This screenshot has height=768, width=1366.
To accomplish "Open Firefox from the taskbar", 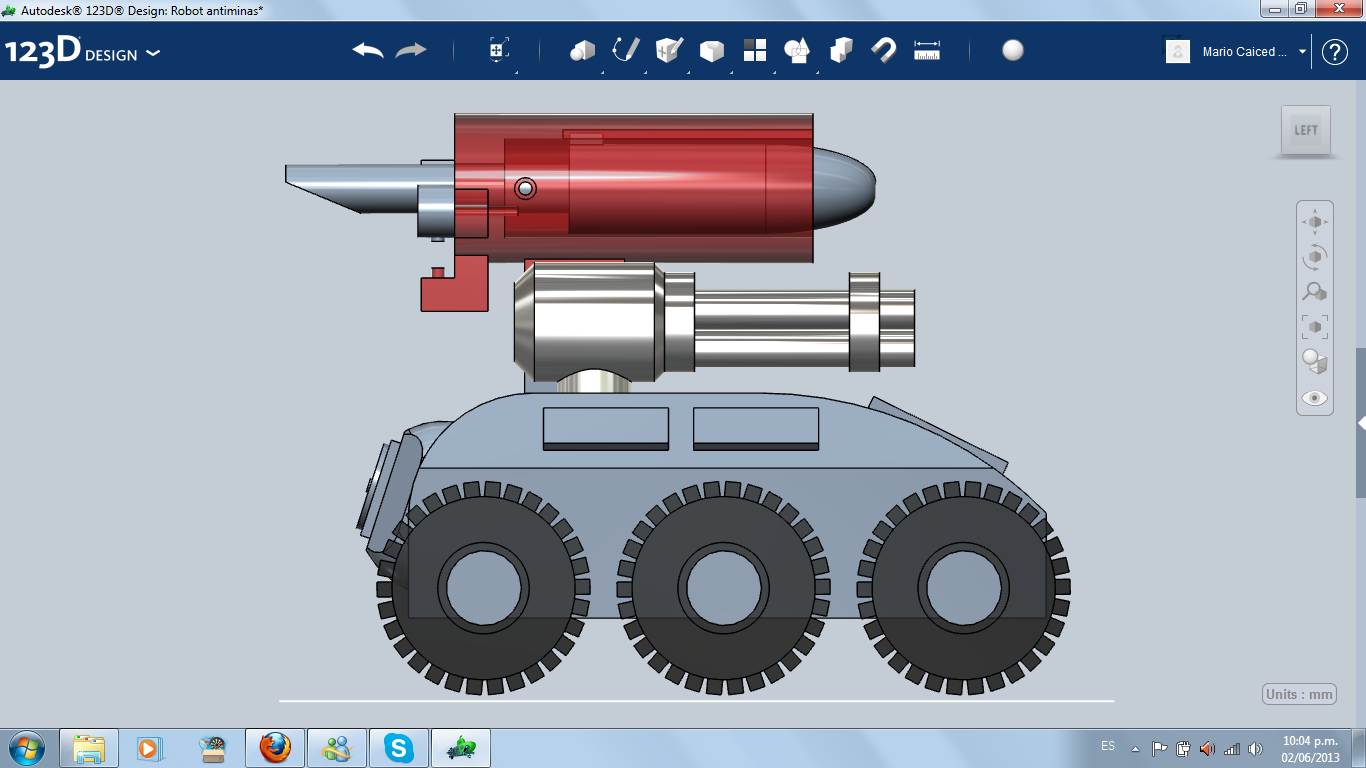I will tap(274, 747).
